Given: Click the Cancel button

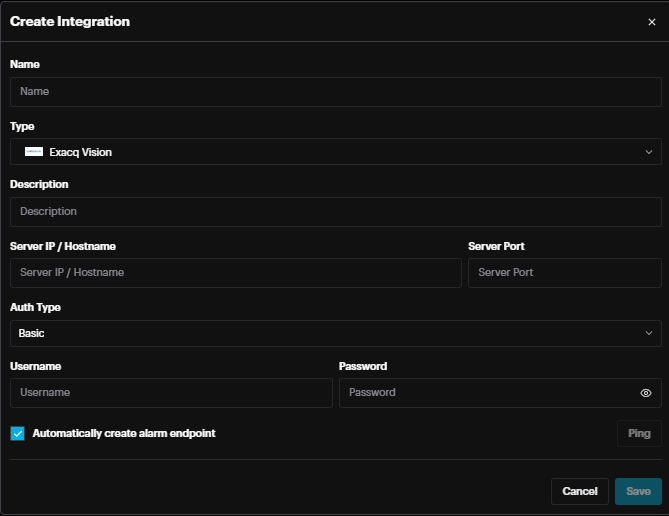Looking at the screenshot, I should pyautogui.click(x=579, y=491).
